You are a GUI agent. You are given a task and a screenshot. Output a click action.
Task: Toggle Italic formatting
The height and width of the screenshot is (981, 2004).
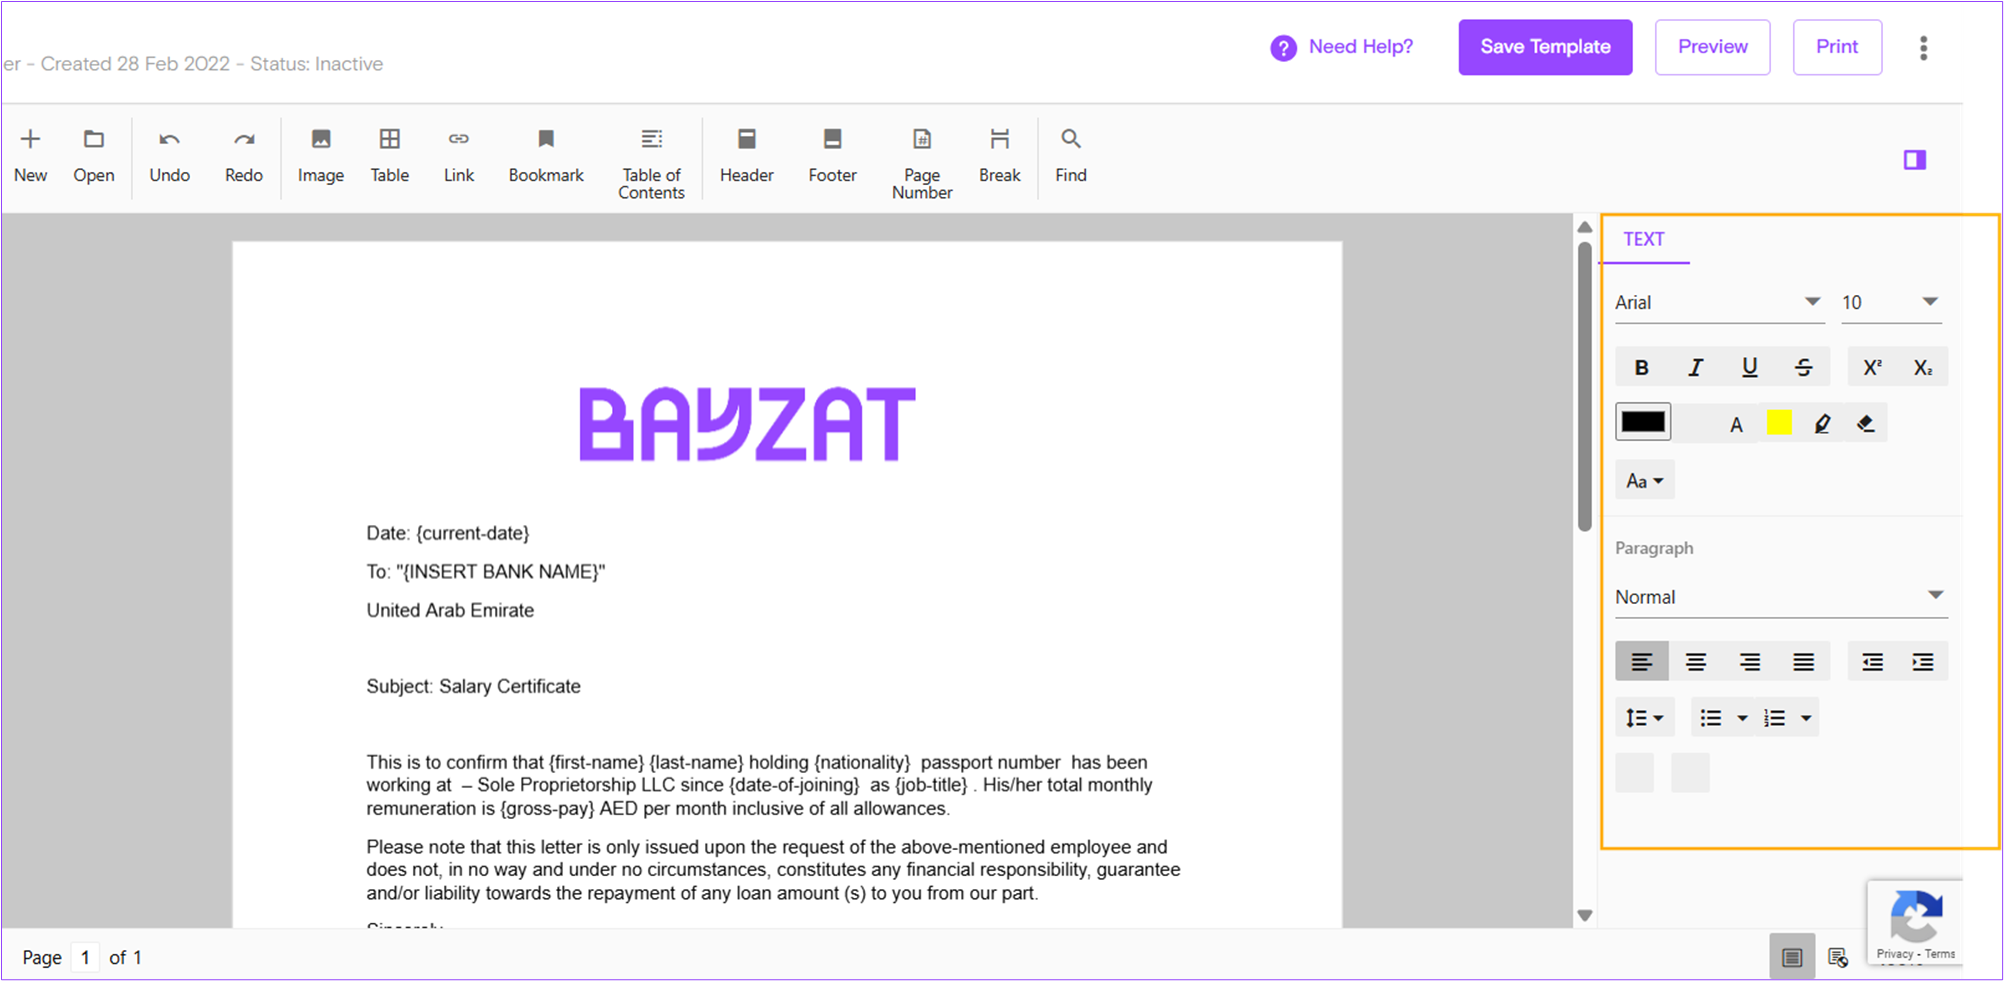[x=1696, y=368]
